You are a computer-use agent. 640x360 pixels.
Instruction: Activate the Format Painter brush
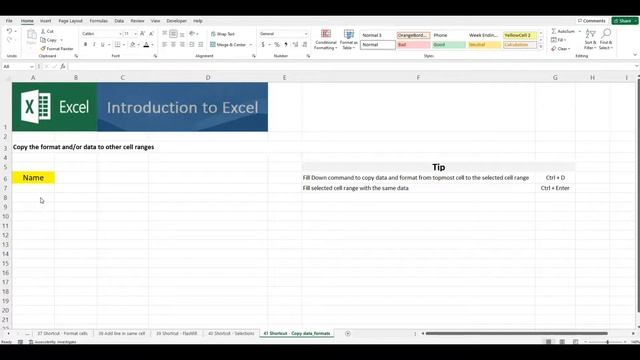click(57, 49)
